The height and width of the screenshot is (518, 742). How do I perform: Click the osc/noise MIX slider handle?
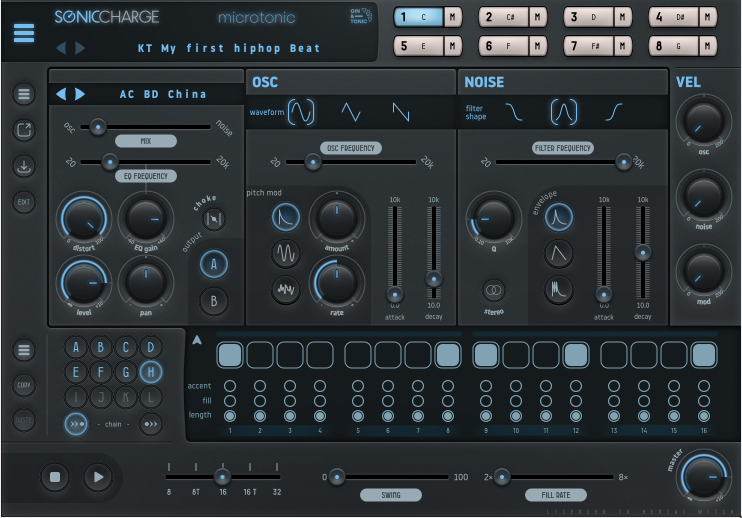tap(98, 127)
